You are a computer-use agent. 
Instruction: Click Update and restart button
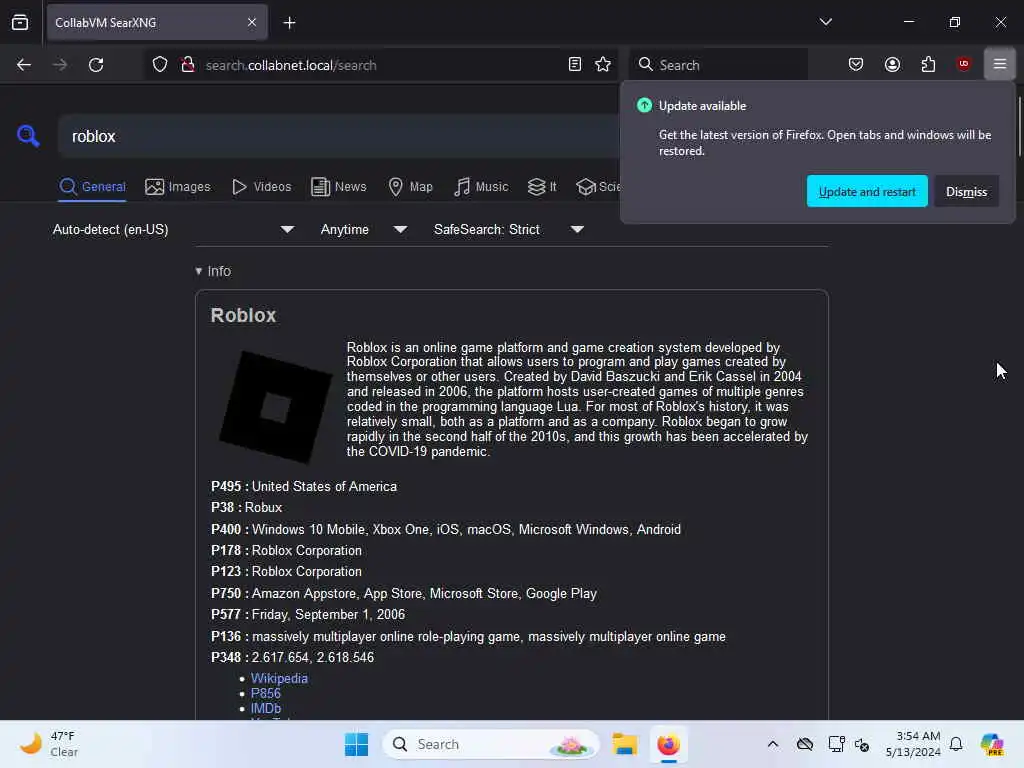pyautogui.click(x=867, y=191)
